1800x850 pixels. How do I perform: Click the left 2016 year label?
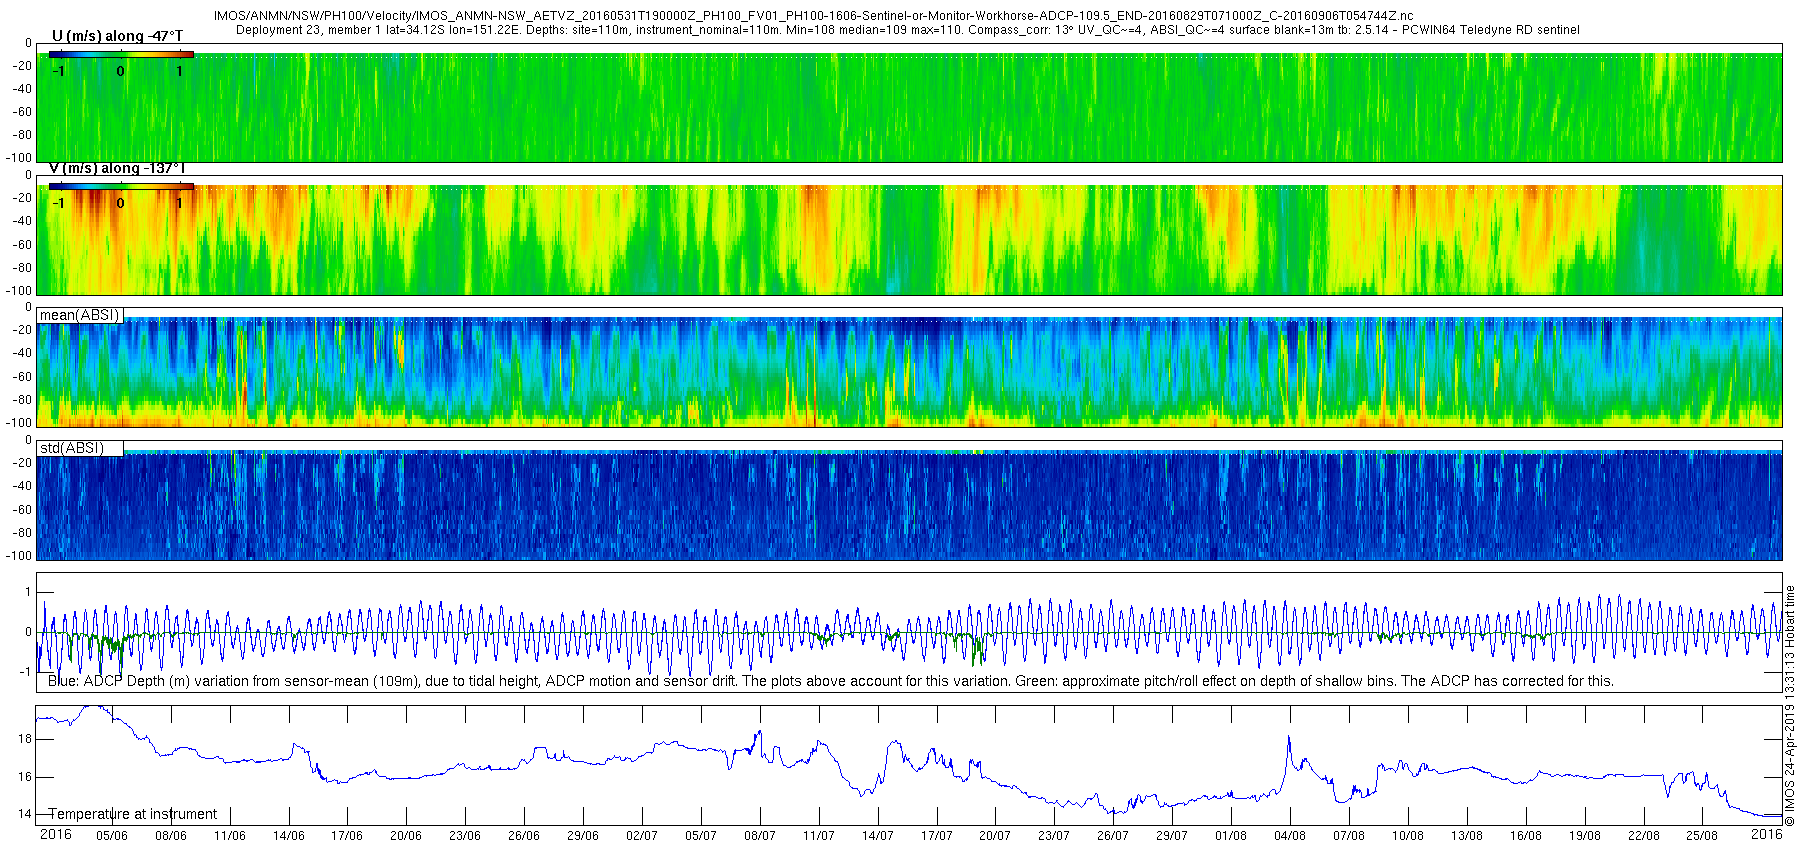[55, 834]
